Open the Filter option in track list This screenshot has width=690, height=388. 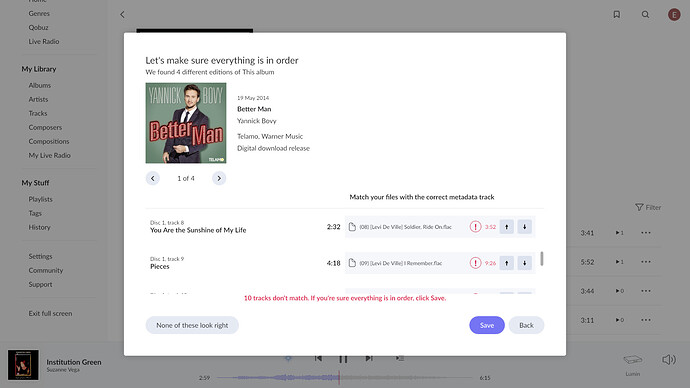pos(648,207)
